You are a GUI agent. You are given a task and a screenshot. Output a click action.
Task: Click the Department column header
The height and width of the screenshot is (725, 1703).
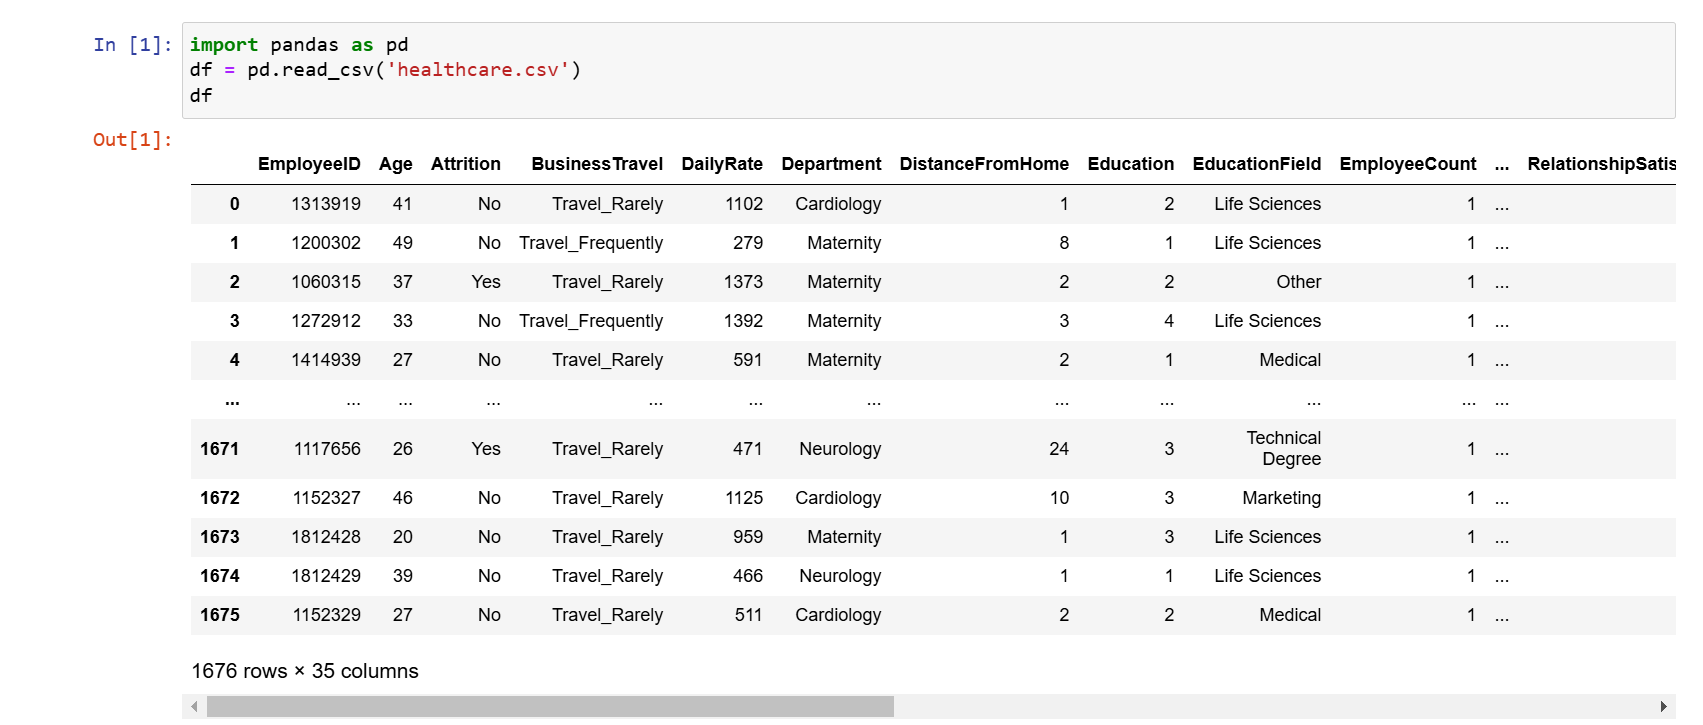pos(831,164)
